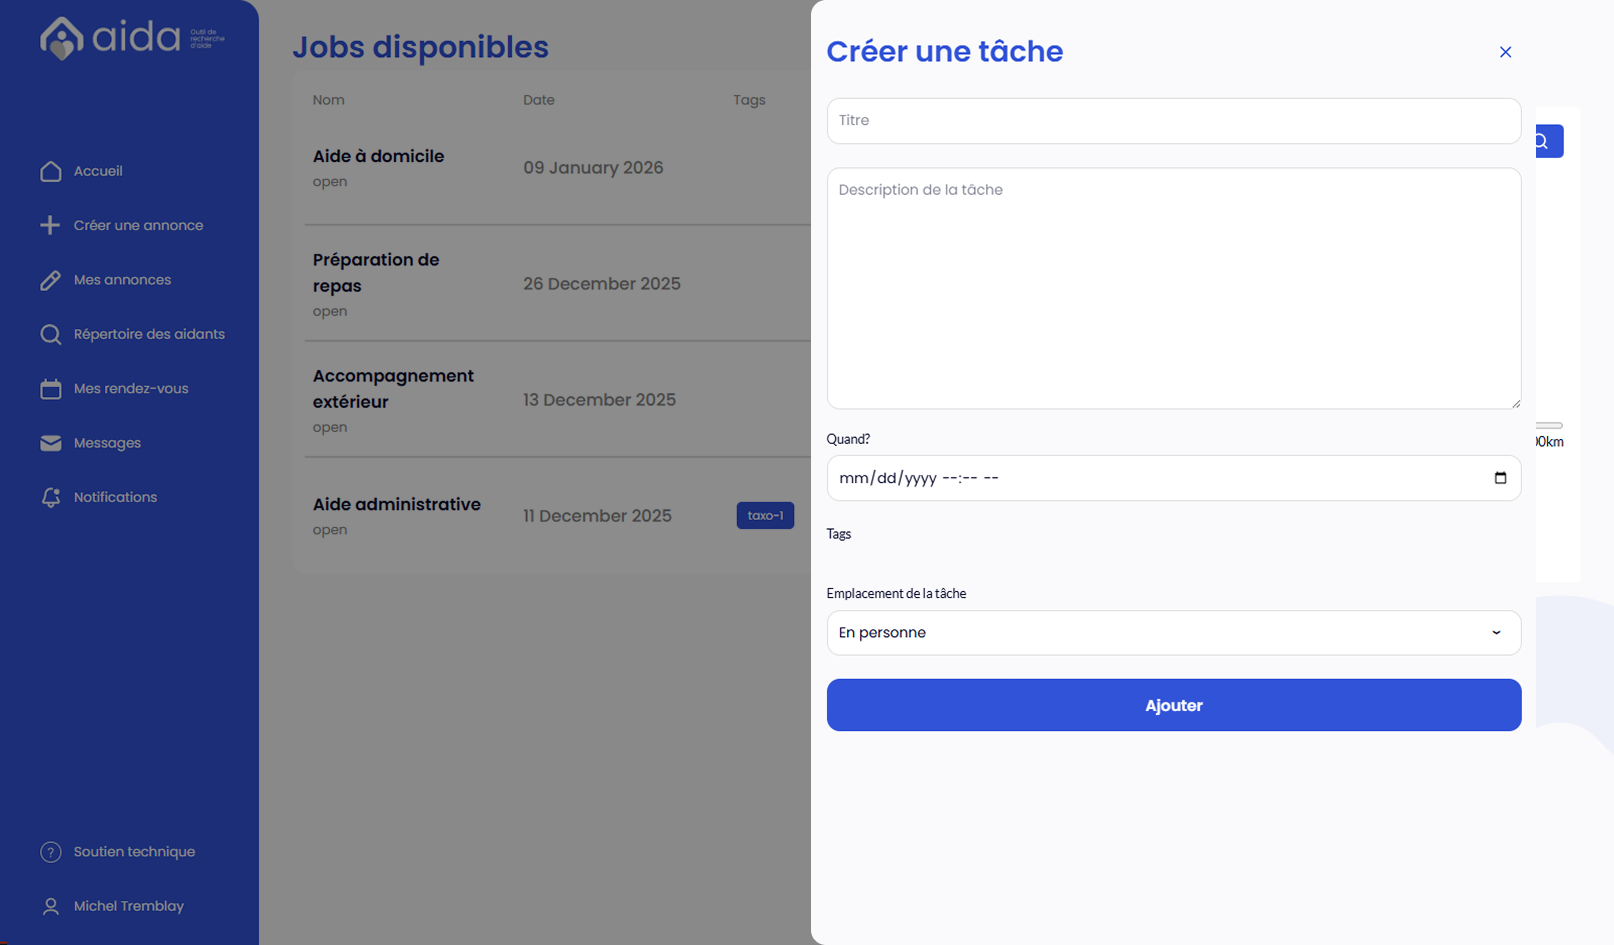
Task: Open the Michel Tremblay profile entry
Action: [x=128, y=906]
